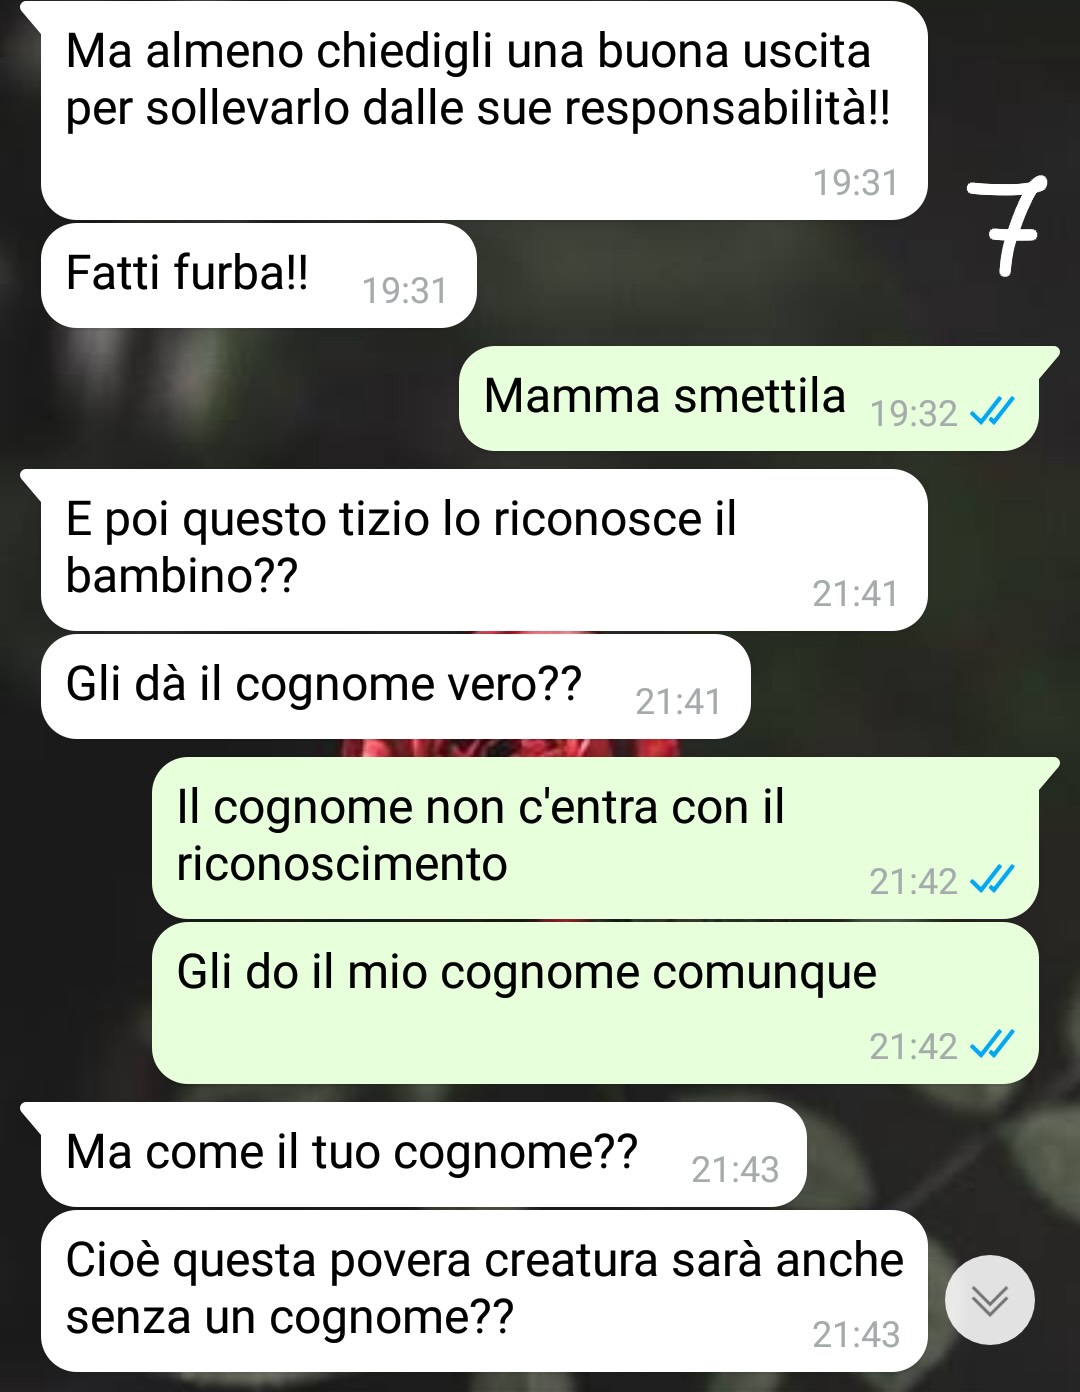Viewport: 1080px width, 1392px height.
Task: Click the 21:41 timestamp on 'Gli dà il cognome vero??'
Action: point(678,701)
